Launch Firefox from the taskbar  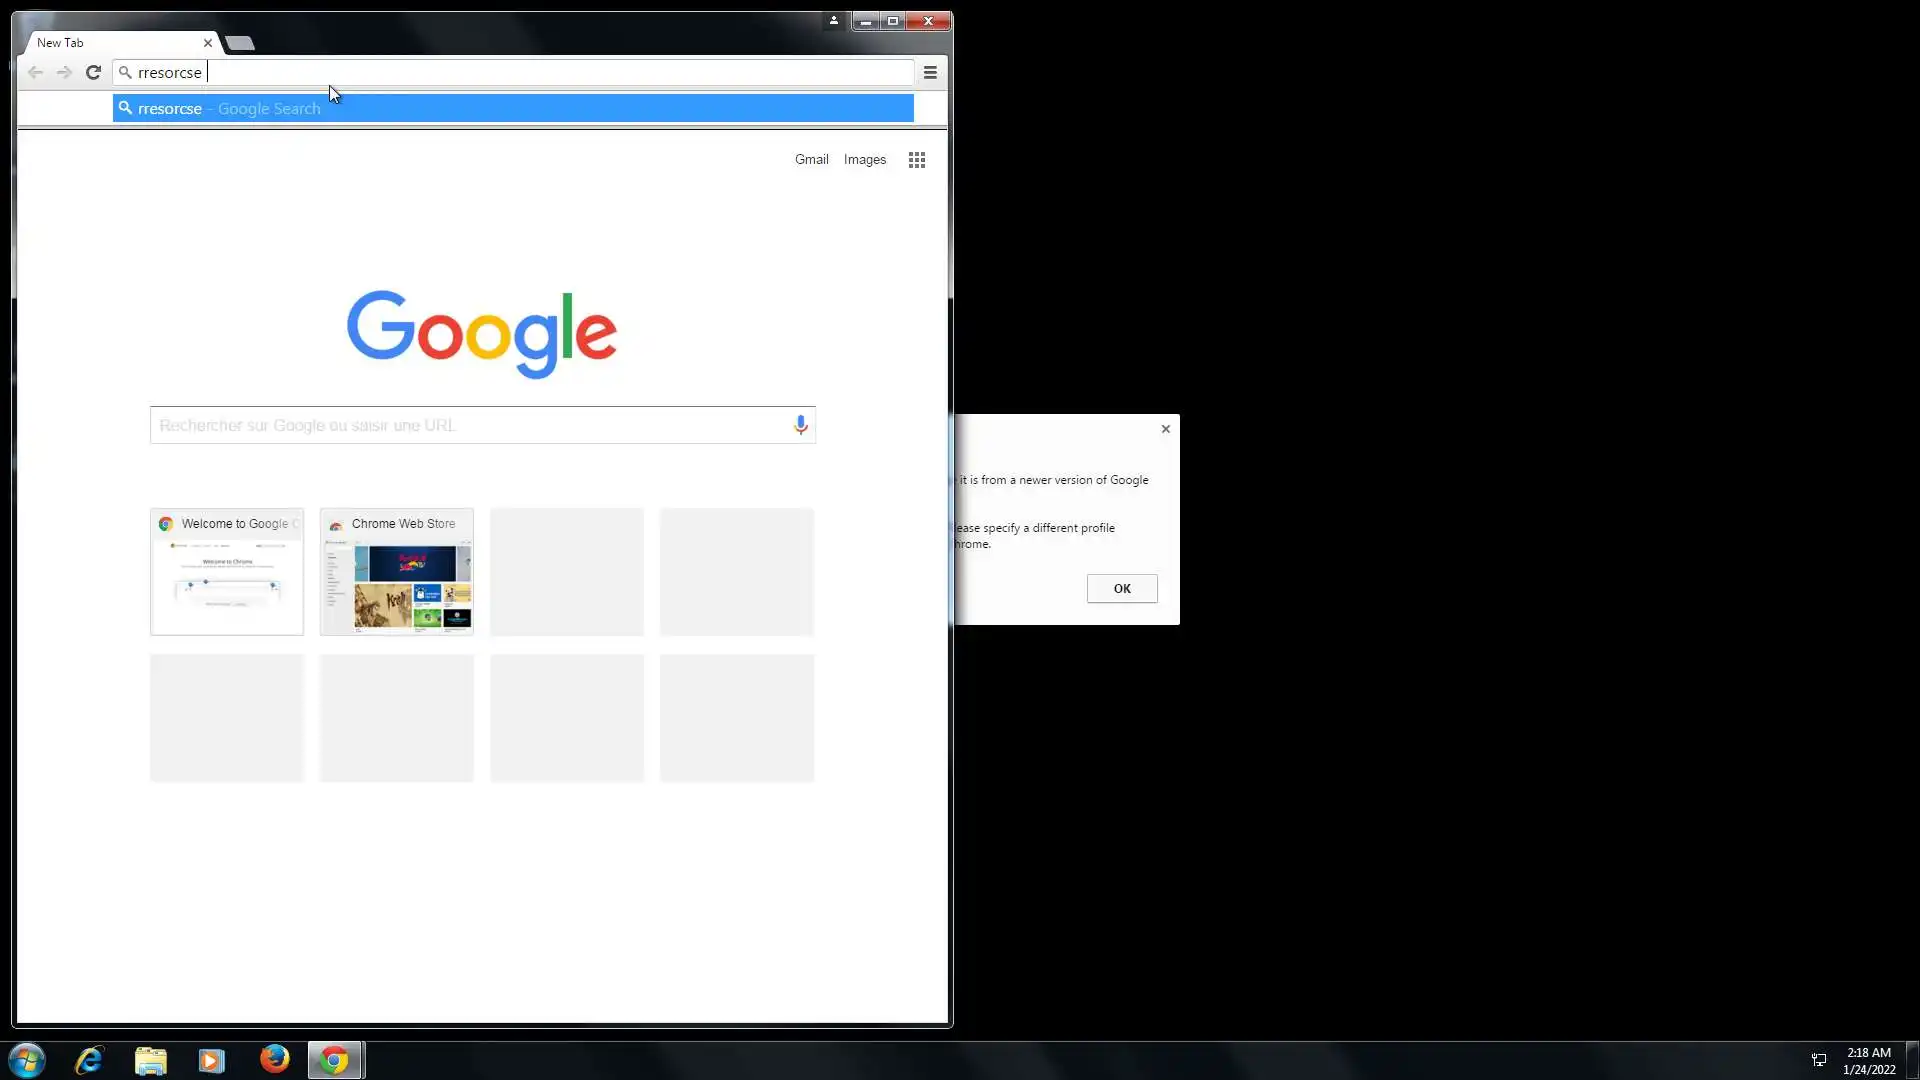coord(274,1059)
